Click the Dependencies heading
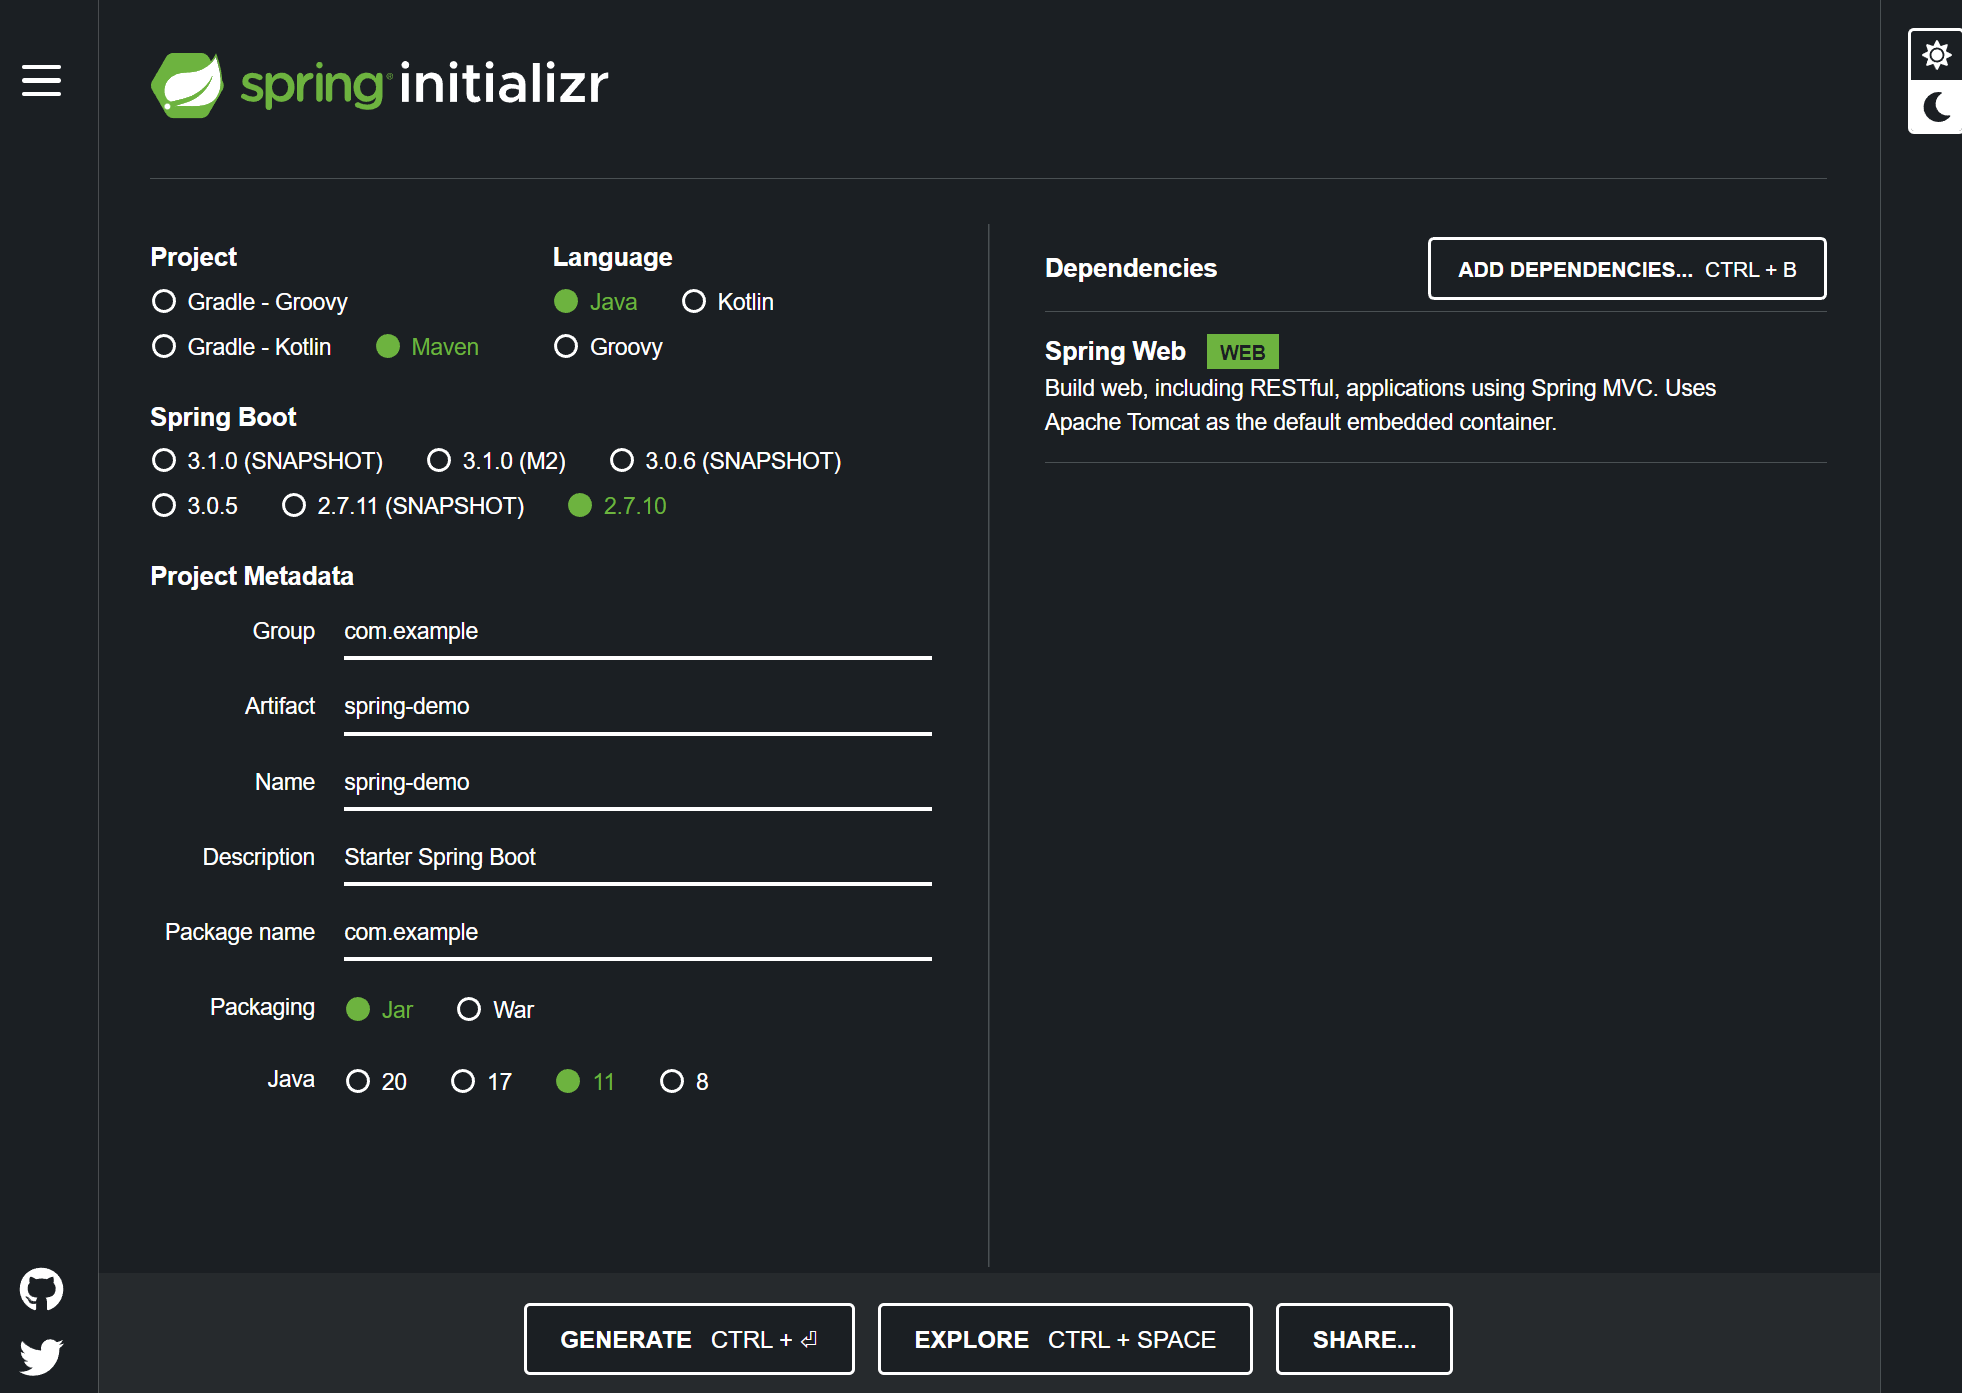Screen dimensions: 1962x1393 [x=1131, y=268]
